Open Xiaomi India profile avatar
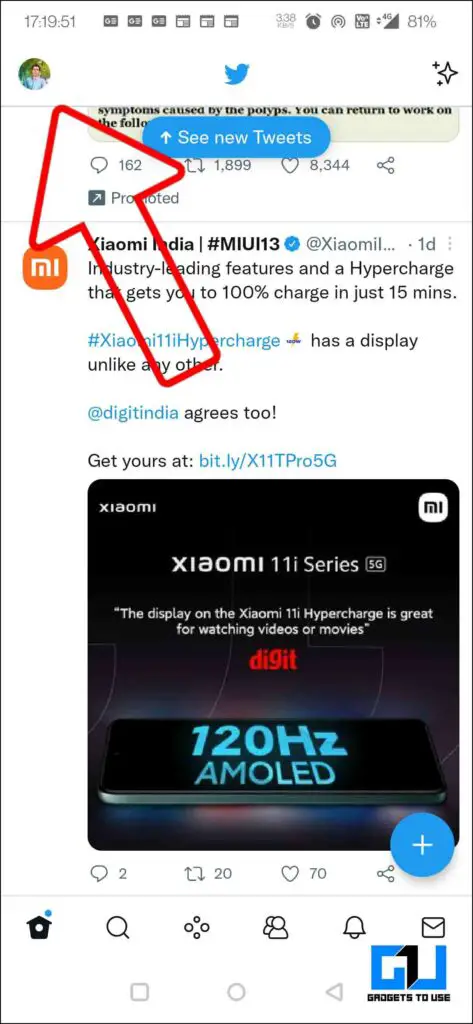 pos(45,268)
